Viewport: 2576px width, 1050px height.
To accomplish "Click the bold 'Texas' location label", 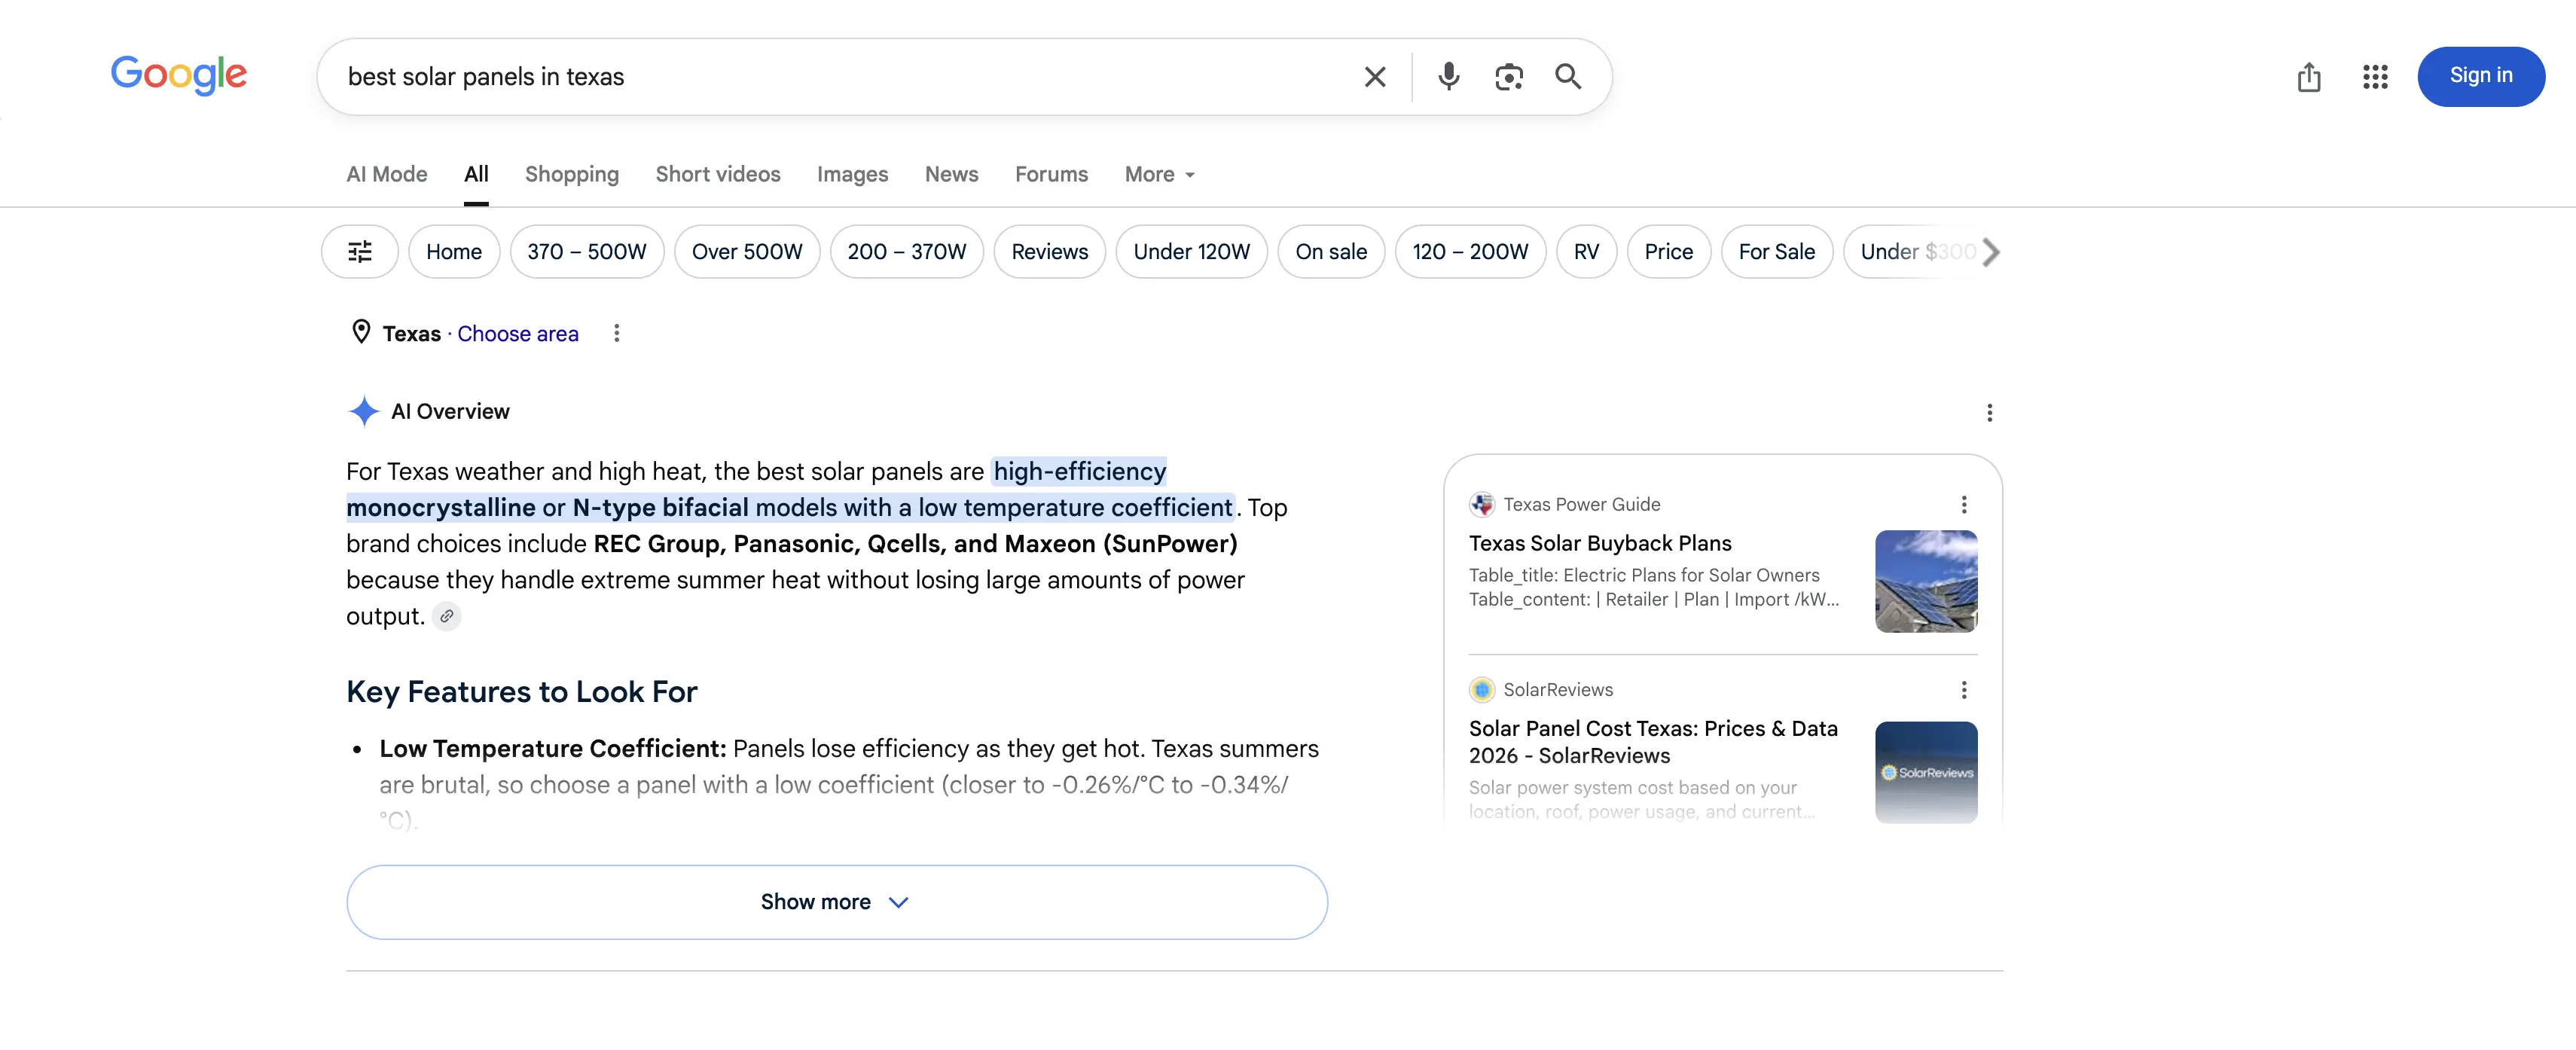I will pos(411,334).
